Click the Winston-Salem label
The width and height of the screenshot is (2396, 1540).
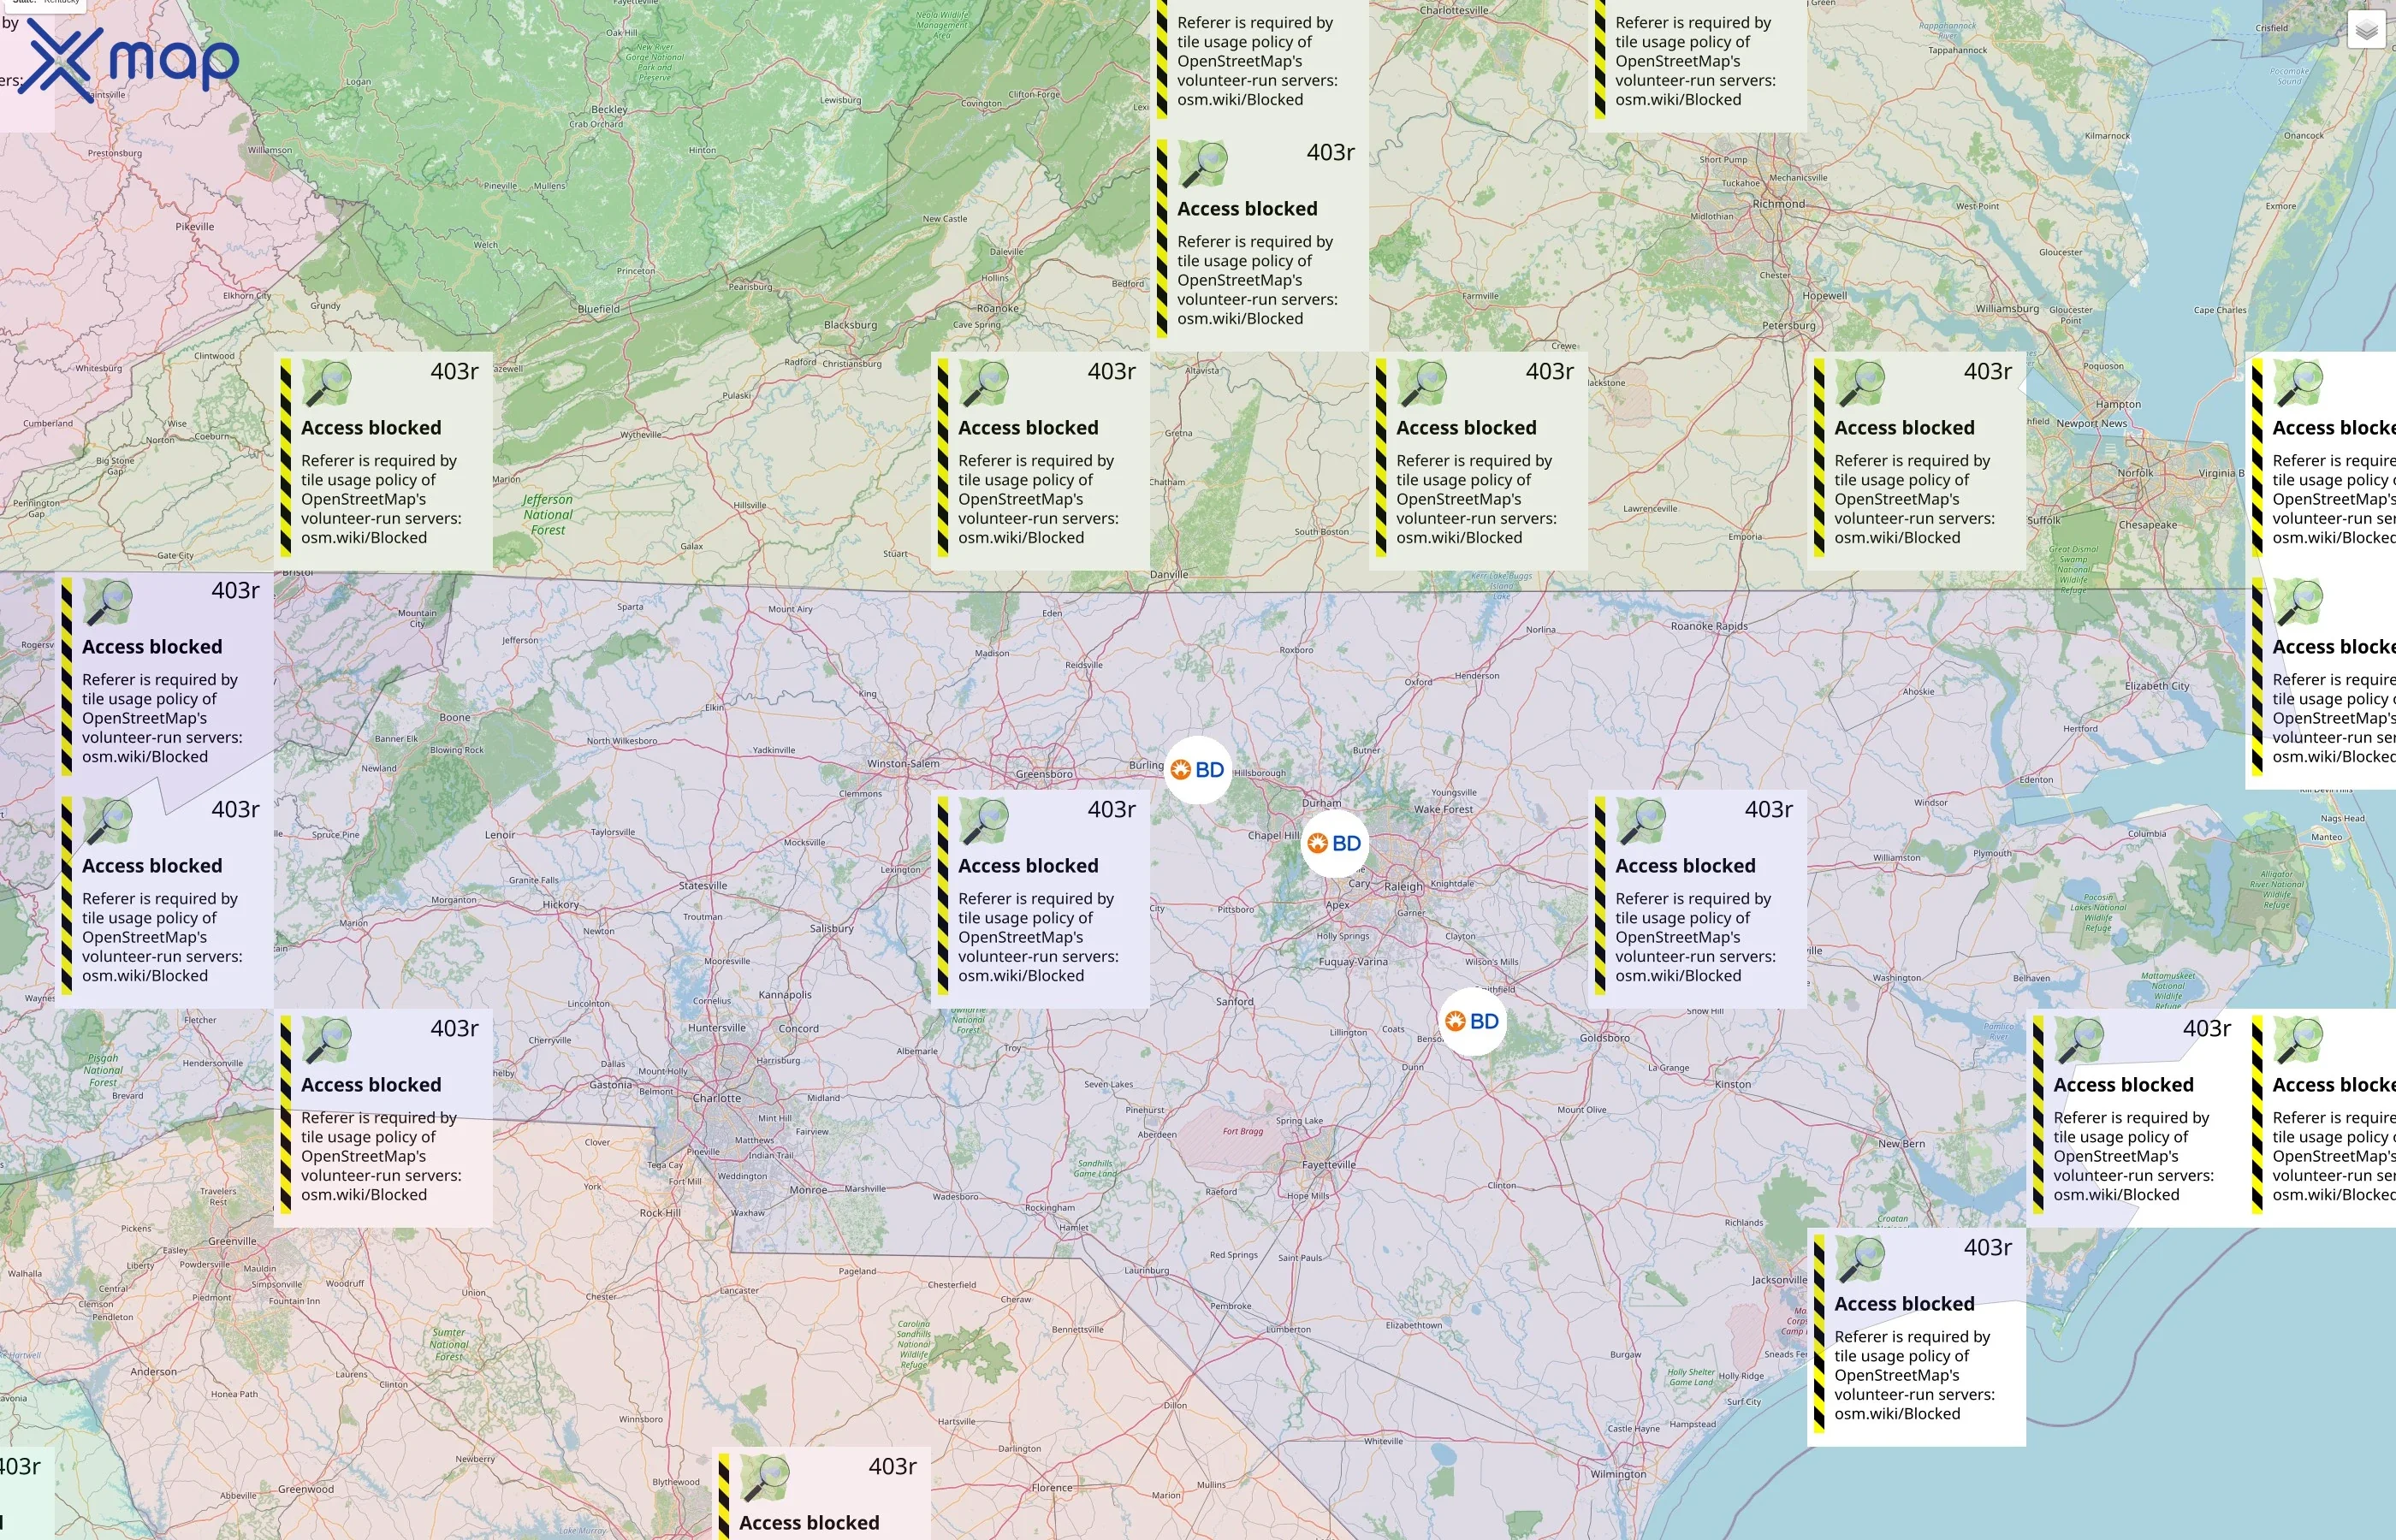coord(903,764)
